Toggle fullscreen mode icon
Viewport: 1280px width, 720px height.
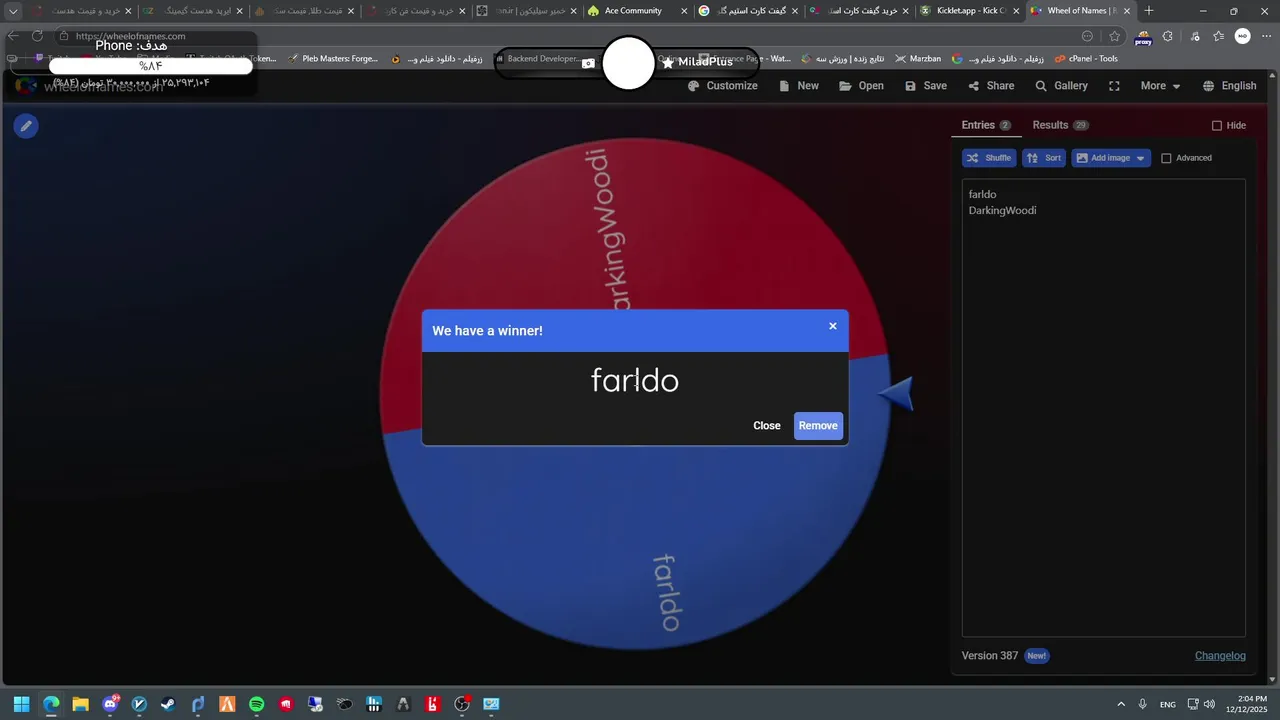click(x=1114, y=86)
